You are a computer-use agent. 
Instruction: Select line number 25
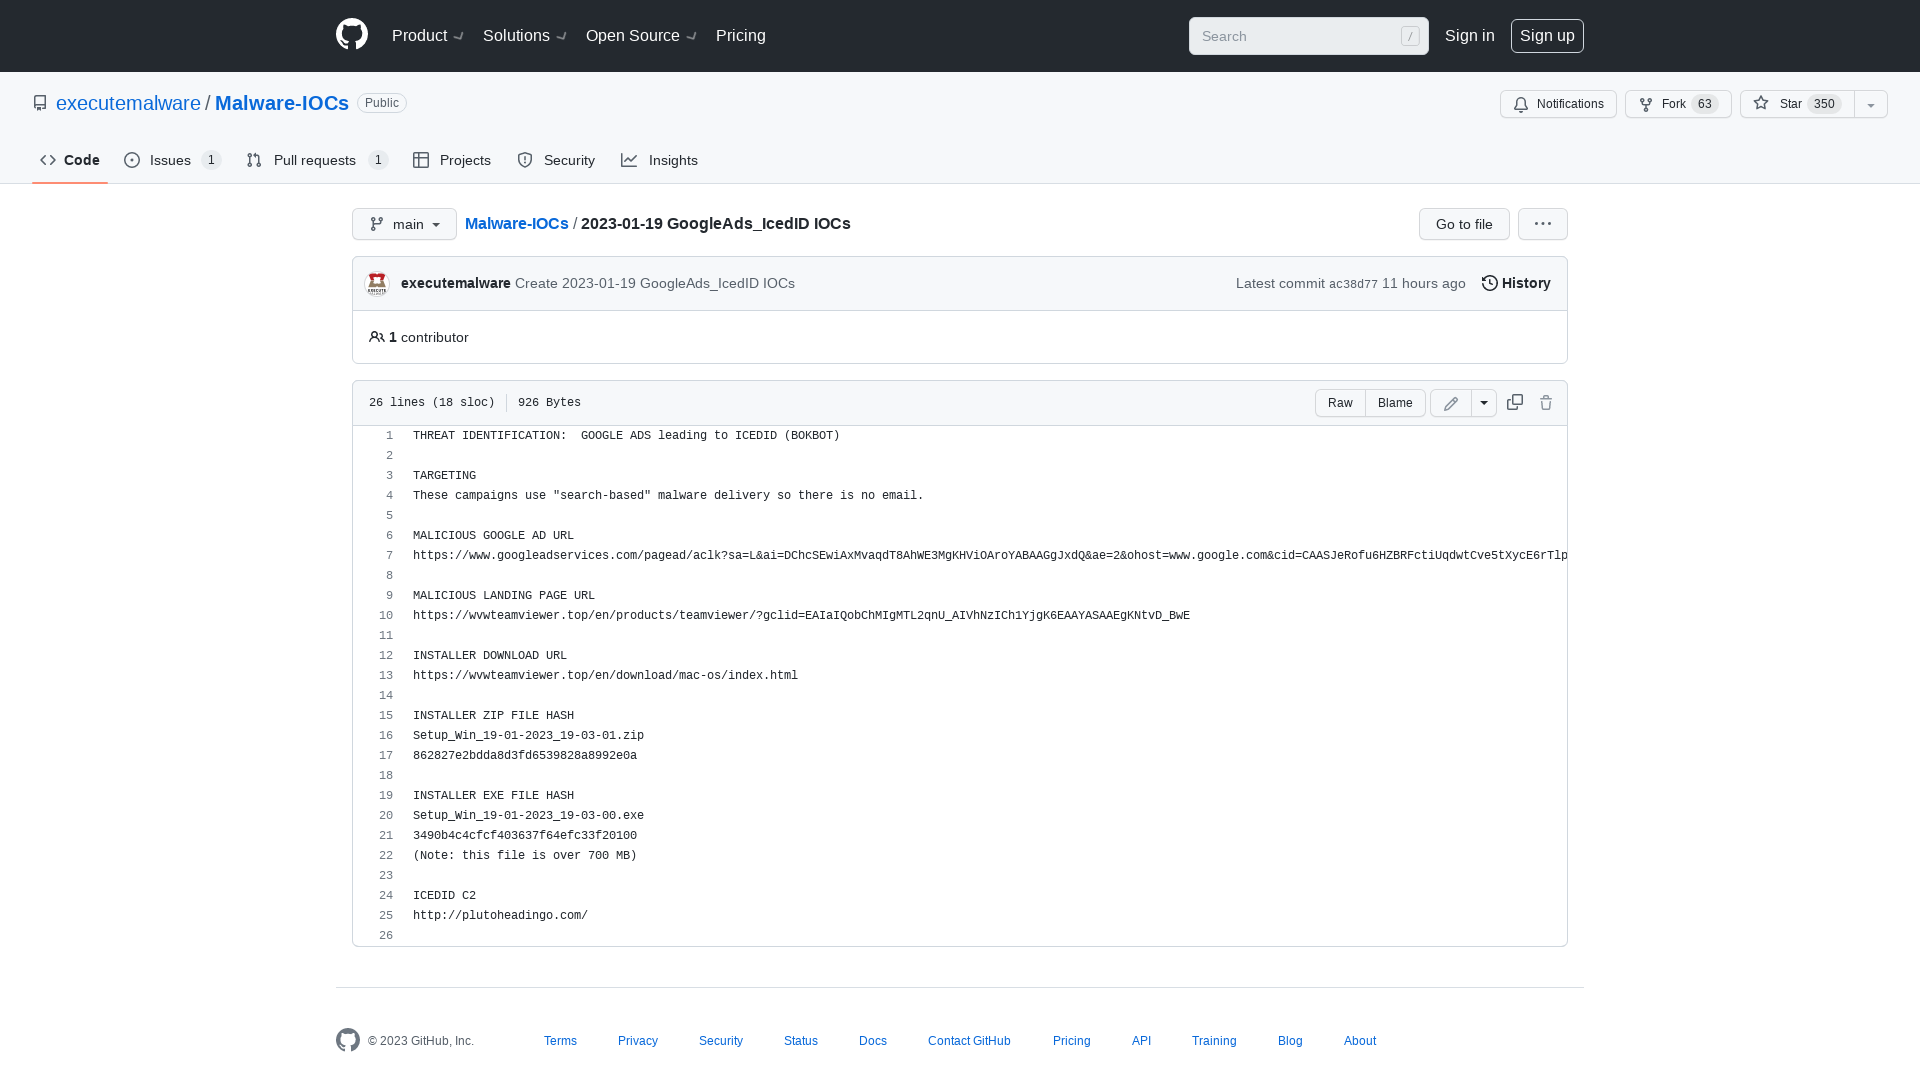click(x=386, y=916)
